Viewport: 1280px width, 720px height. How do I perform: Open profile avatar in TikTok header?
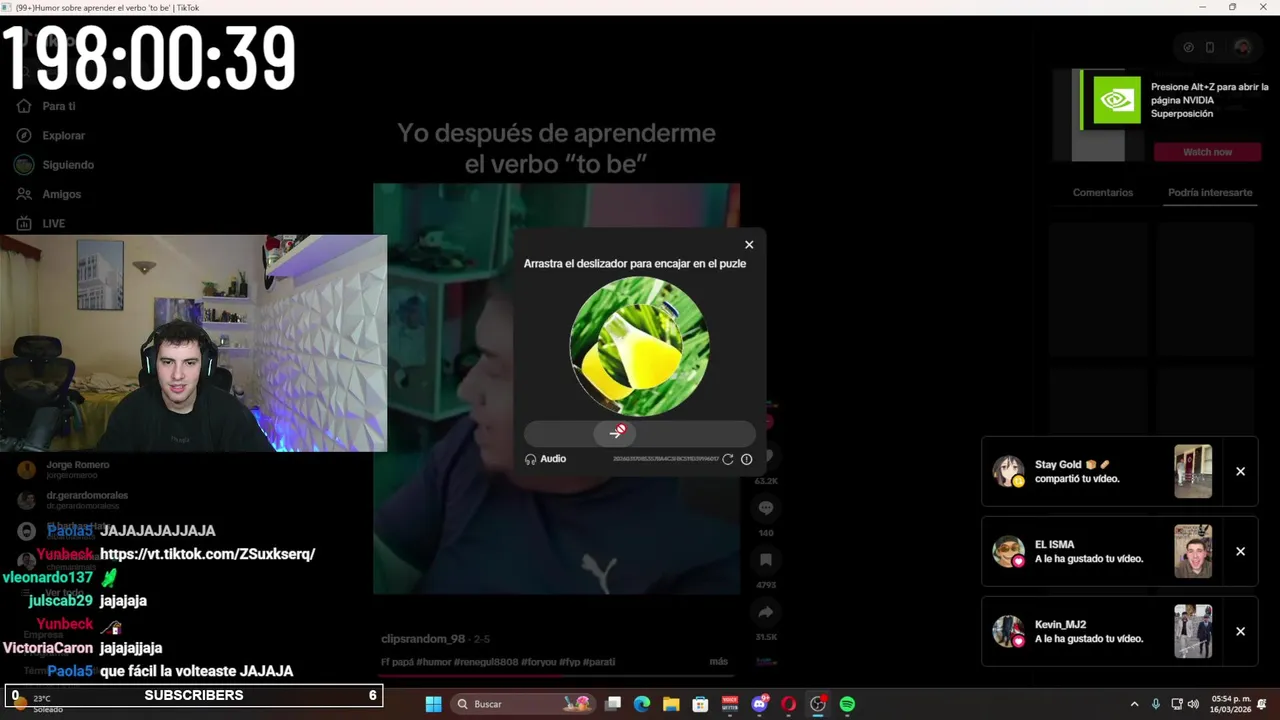1242,47
